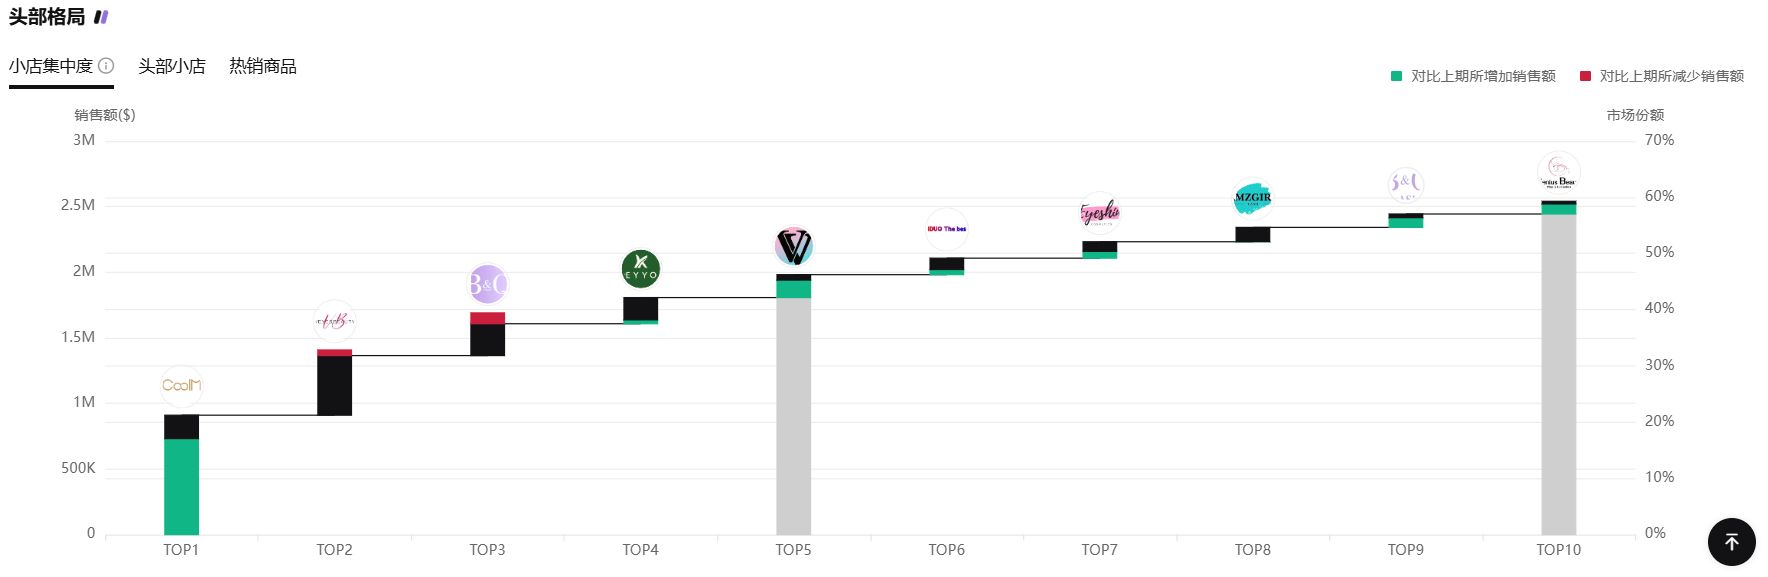Click the green segment of TOP1 bar
The width and height of the screenshot is (1768, 577).
(181, 486)
